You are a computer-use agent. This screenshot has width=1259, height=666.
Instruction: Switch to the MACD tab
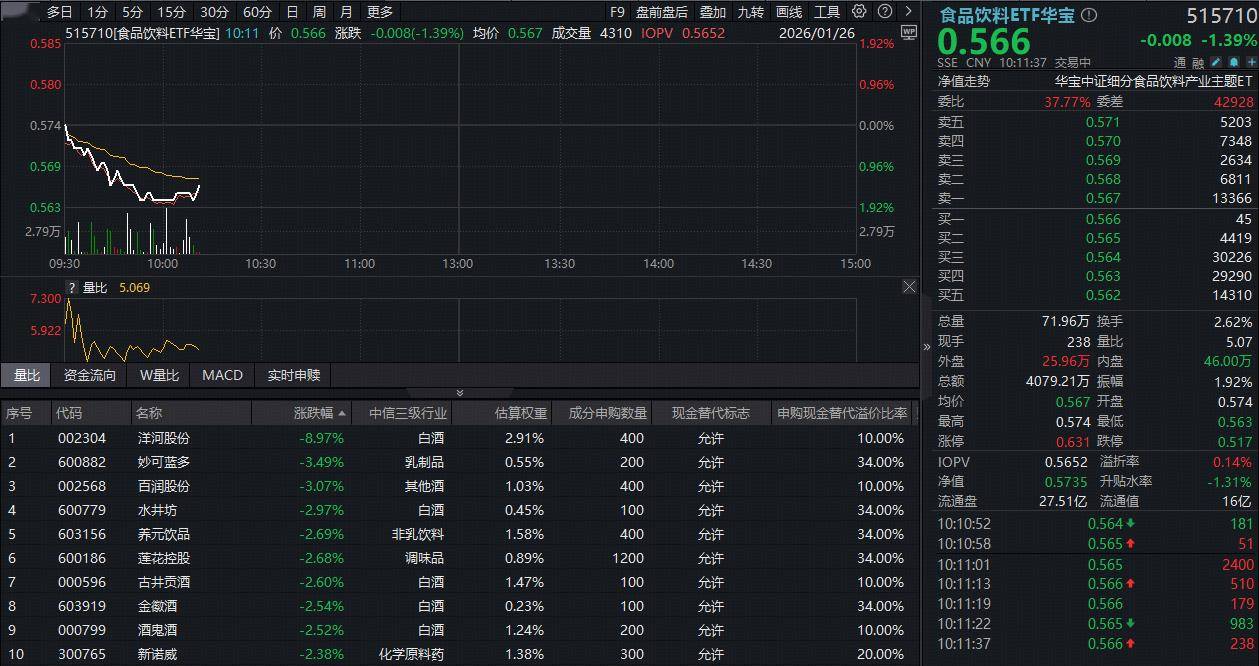(x=222, y=375)
